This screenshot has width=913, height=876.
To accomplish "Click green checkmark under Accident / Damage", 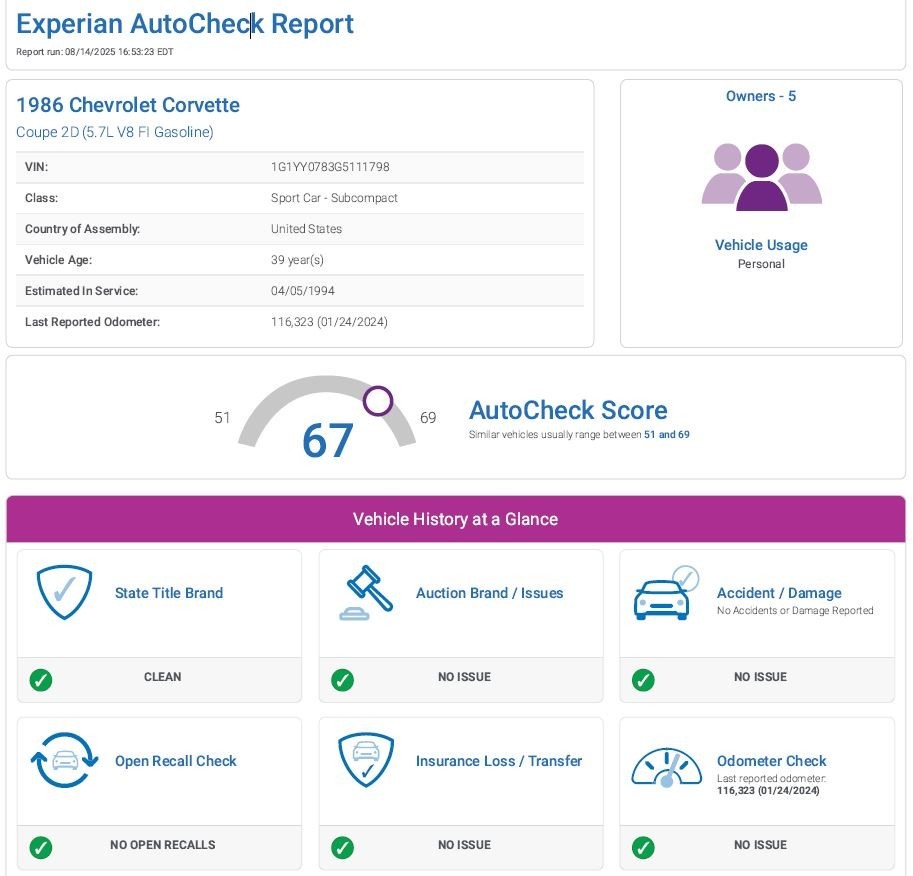I will click(x=643, y=680).
